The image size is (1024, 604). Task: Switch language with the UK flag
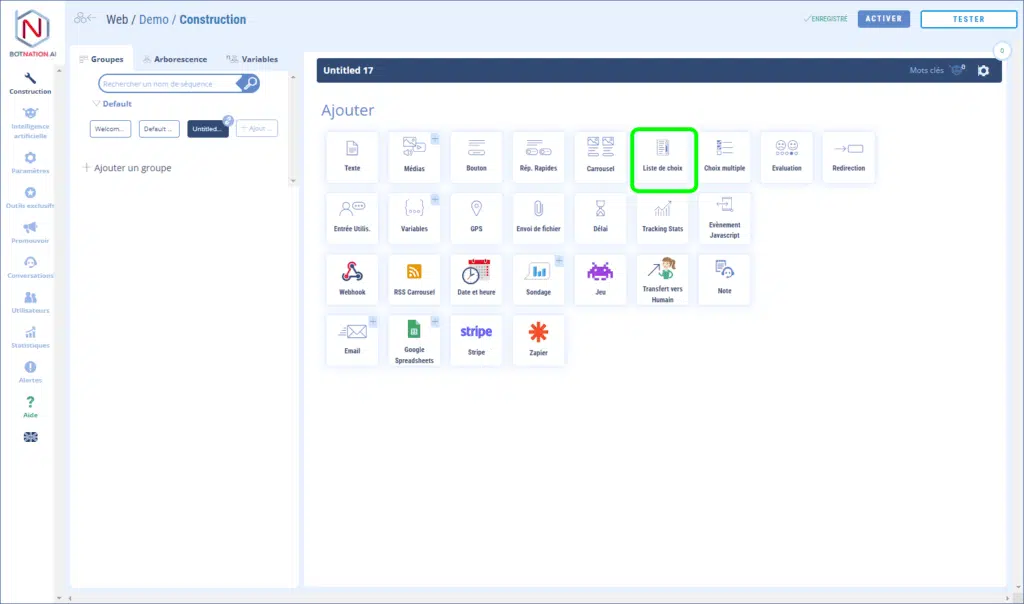click(30, 437)
